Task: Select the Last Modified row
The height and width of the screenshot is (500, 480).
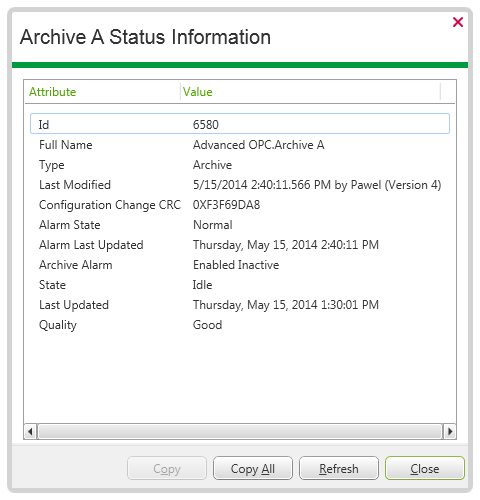Action: tap(240, 185)
